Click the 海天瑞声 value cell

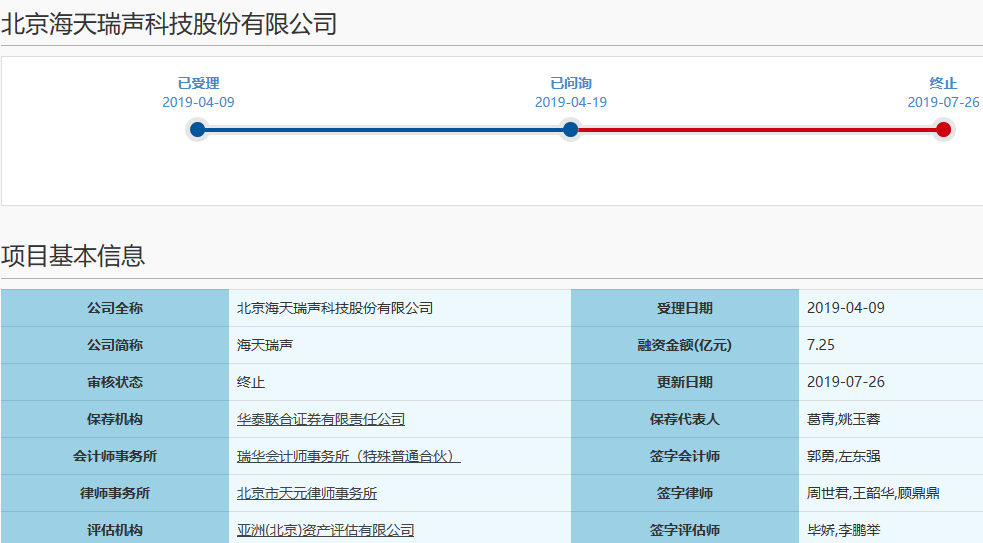400,345
